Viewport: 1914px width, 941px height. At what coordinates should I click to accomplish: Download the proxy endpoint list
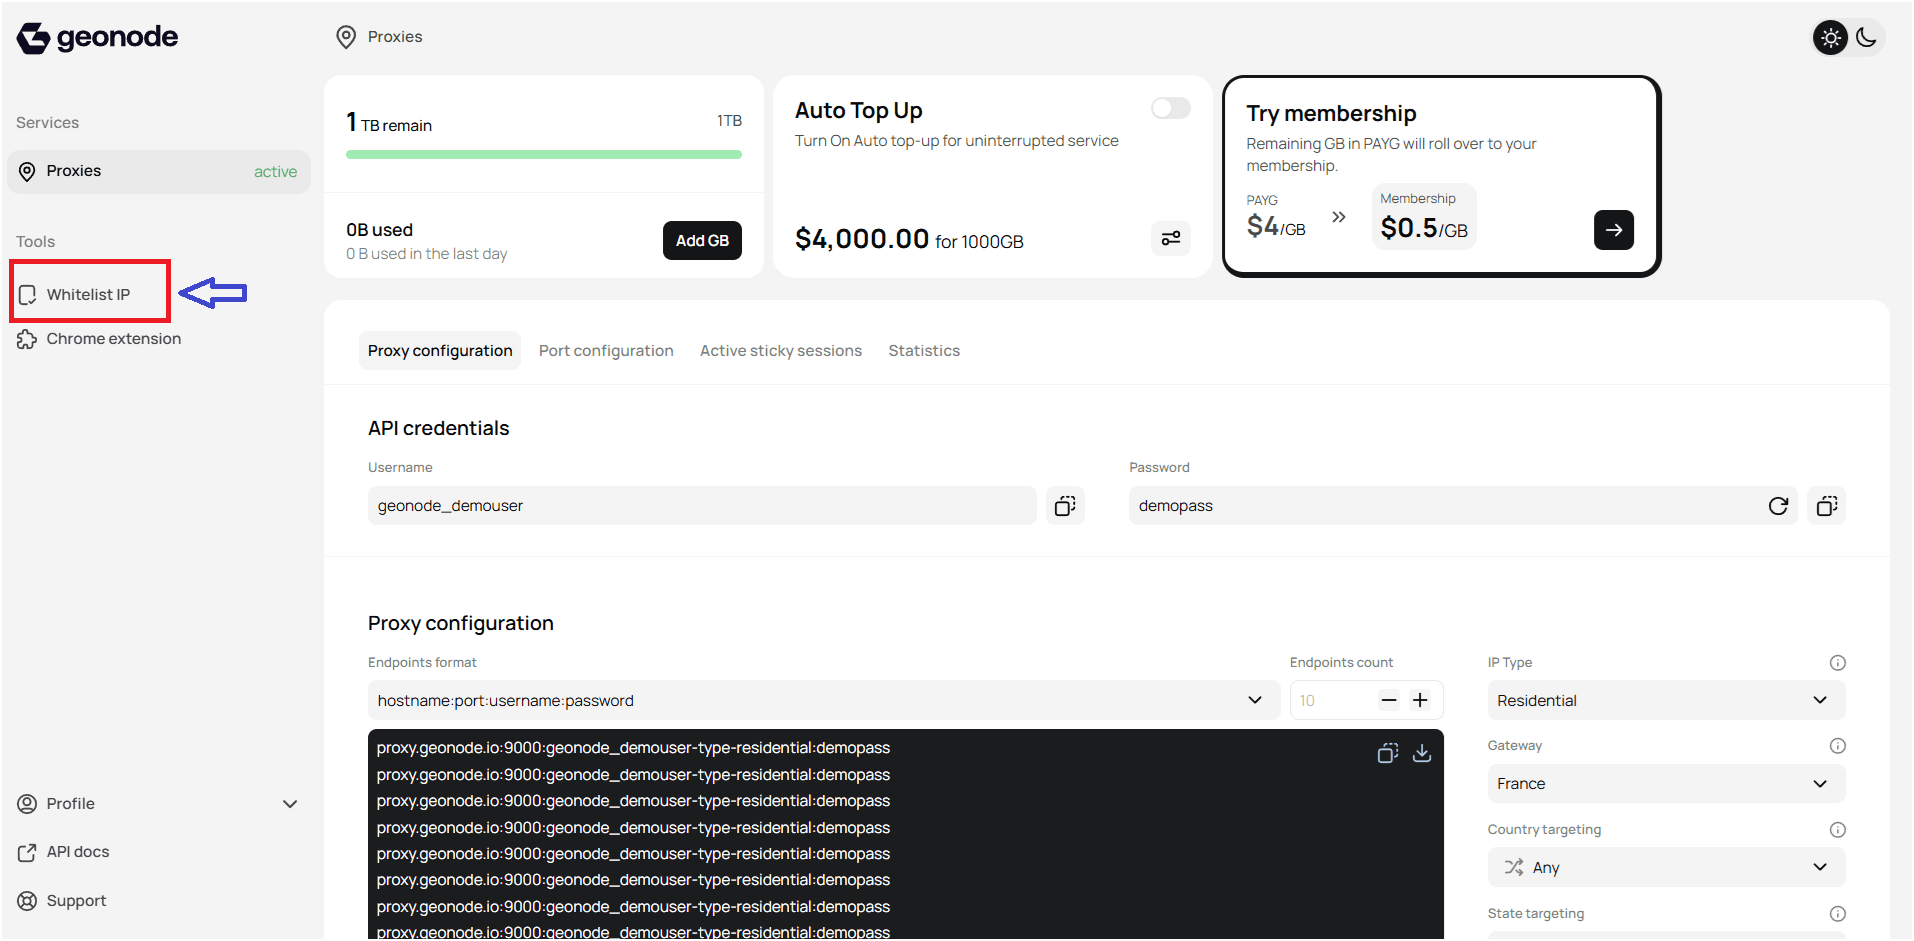(x=1423, y=753)
